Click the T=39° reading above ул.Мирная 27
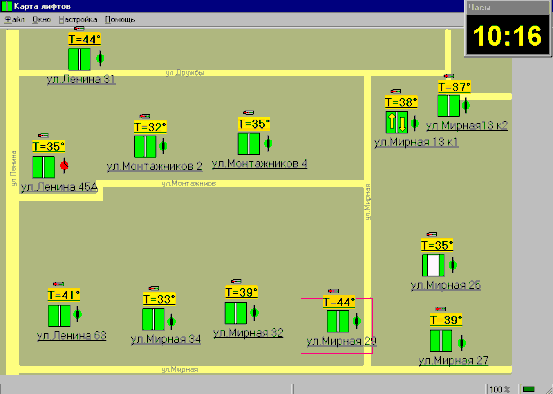 click(446, 320)
